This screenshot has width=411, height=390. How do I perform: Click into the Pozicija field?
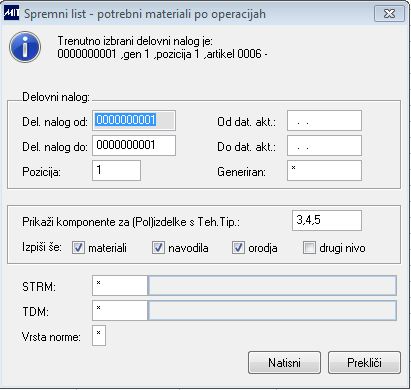(x=116, y=170)
